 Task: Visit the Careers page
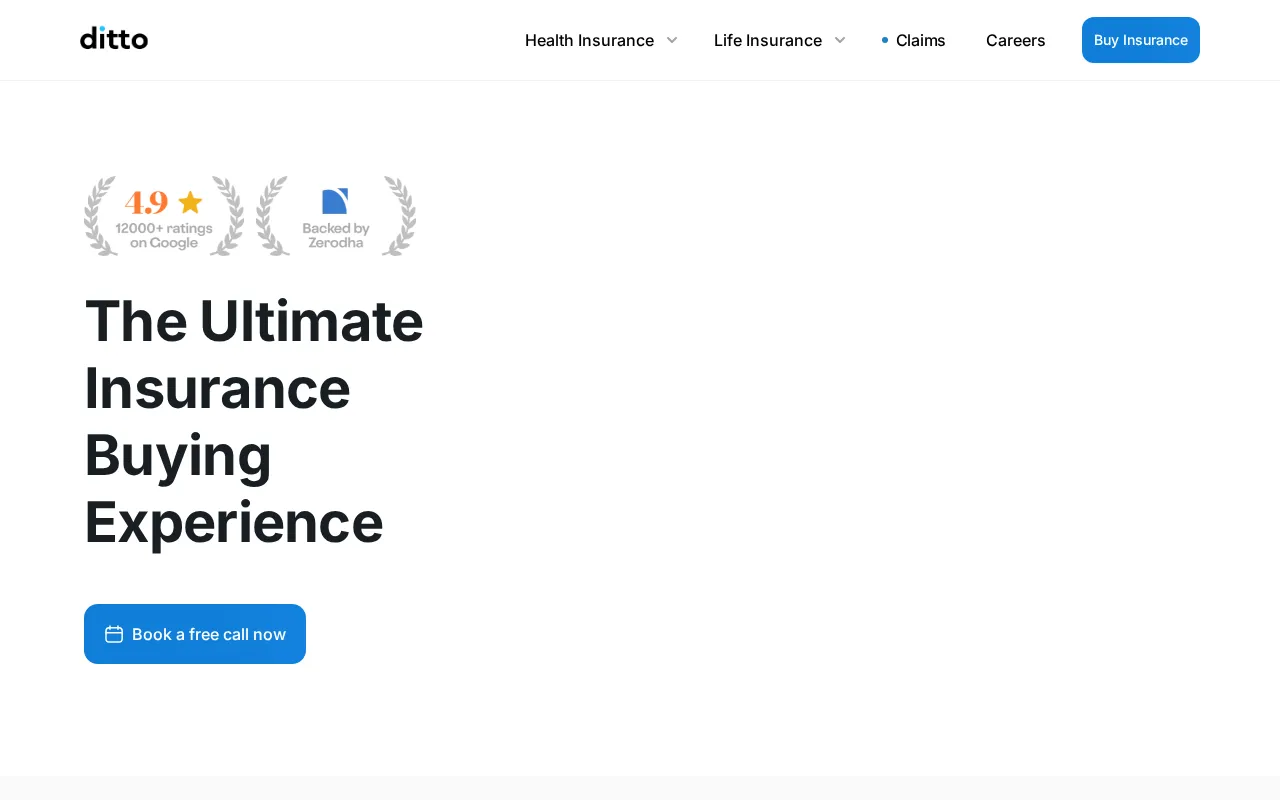[x=1015, y=40]
